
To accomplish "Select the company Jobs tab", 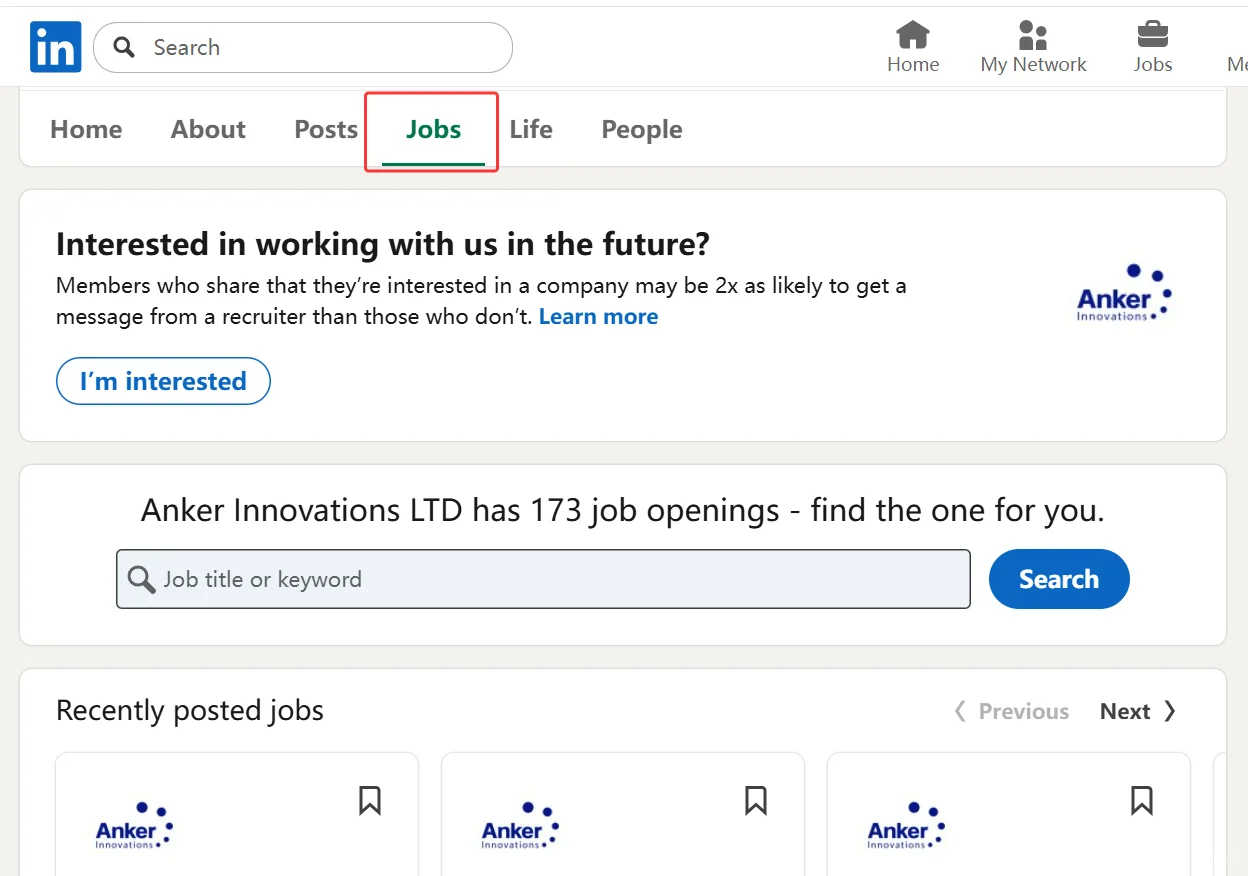I will pyautogui.click(x=433, y=130).
